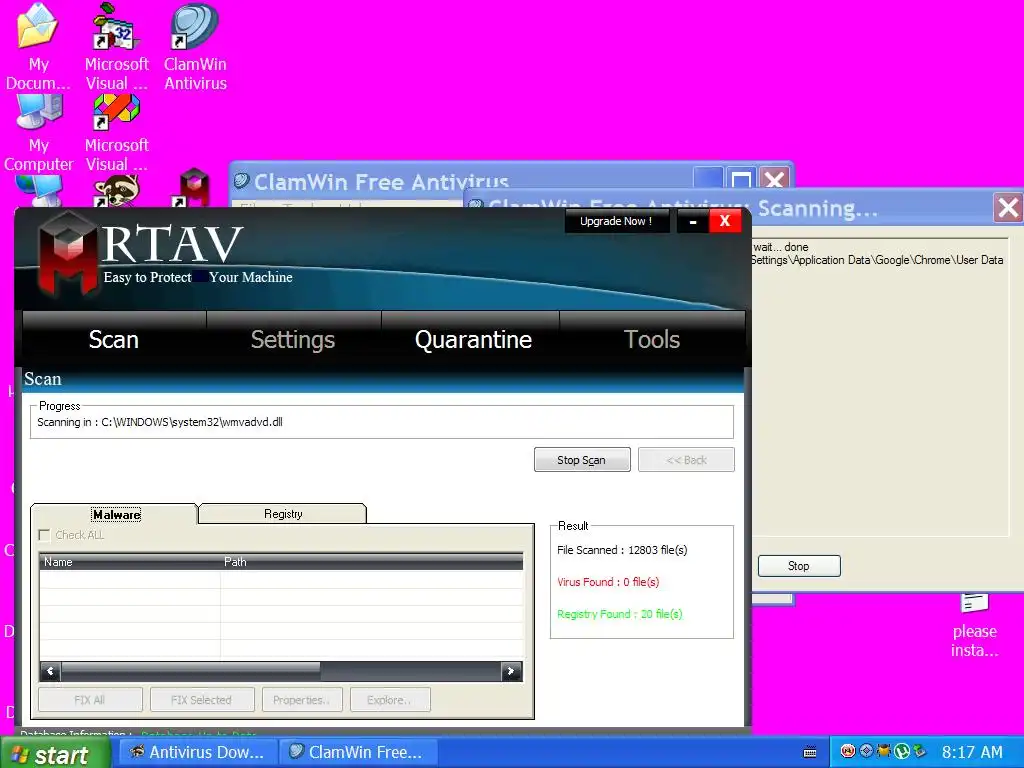
Task: Open the Scan section in RTAV
Action: [x=114, y=340]
